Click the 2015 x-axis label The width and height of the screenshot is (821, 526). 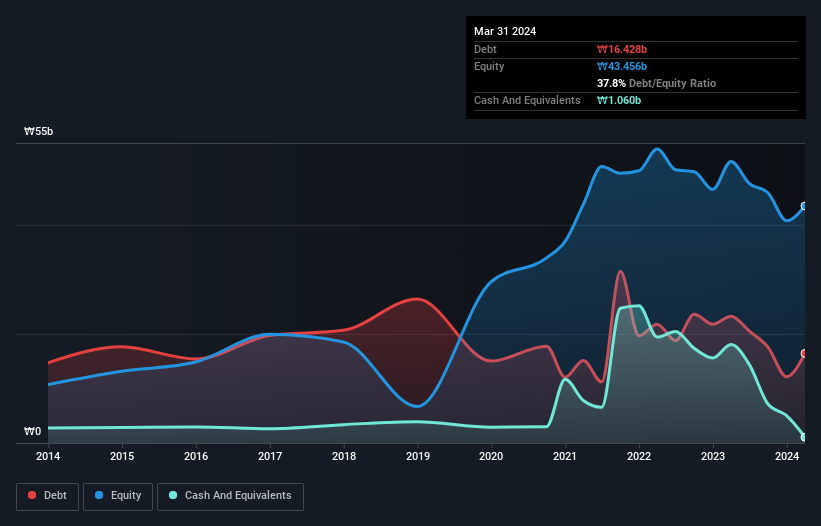(122, 456)
